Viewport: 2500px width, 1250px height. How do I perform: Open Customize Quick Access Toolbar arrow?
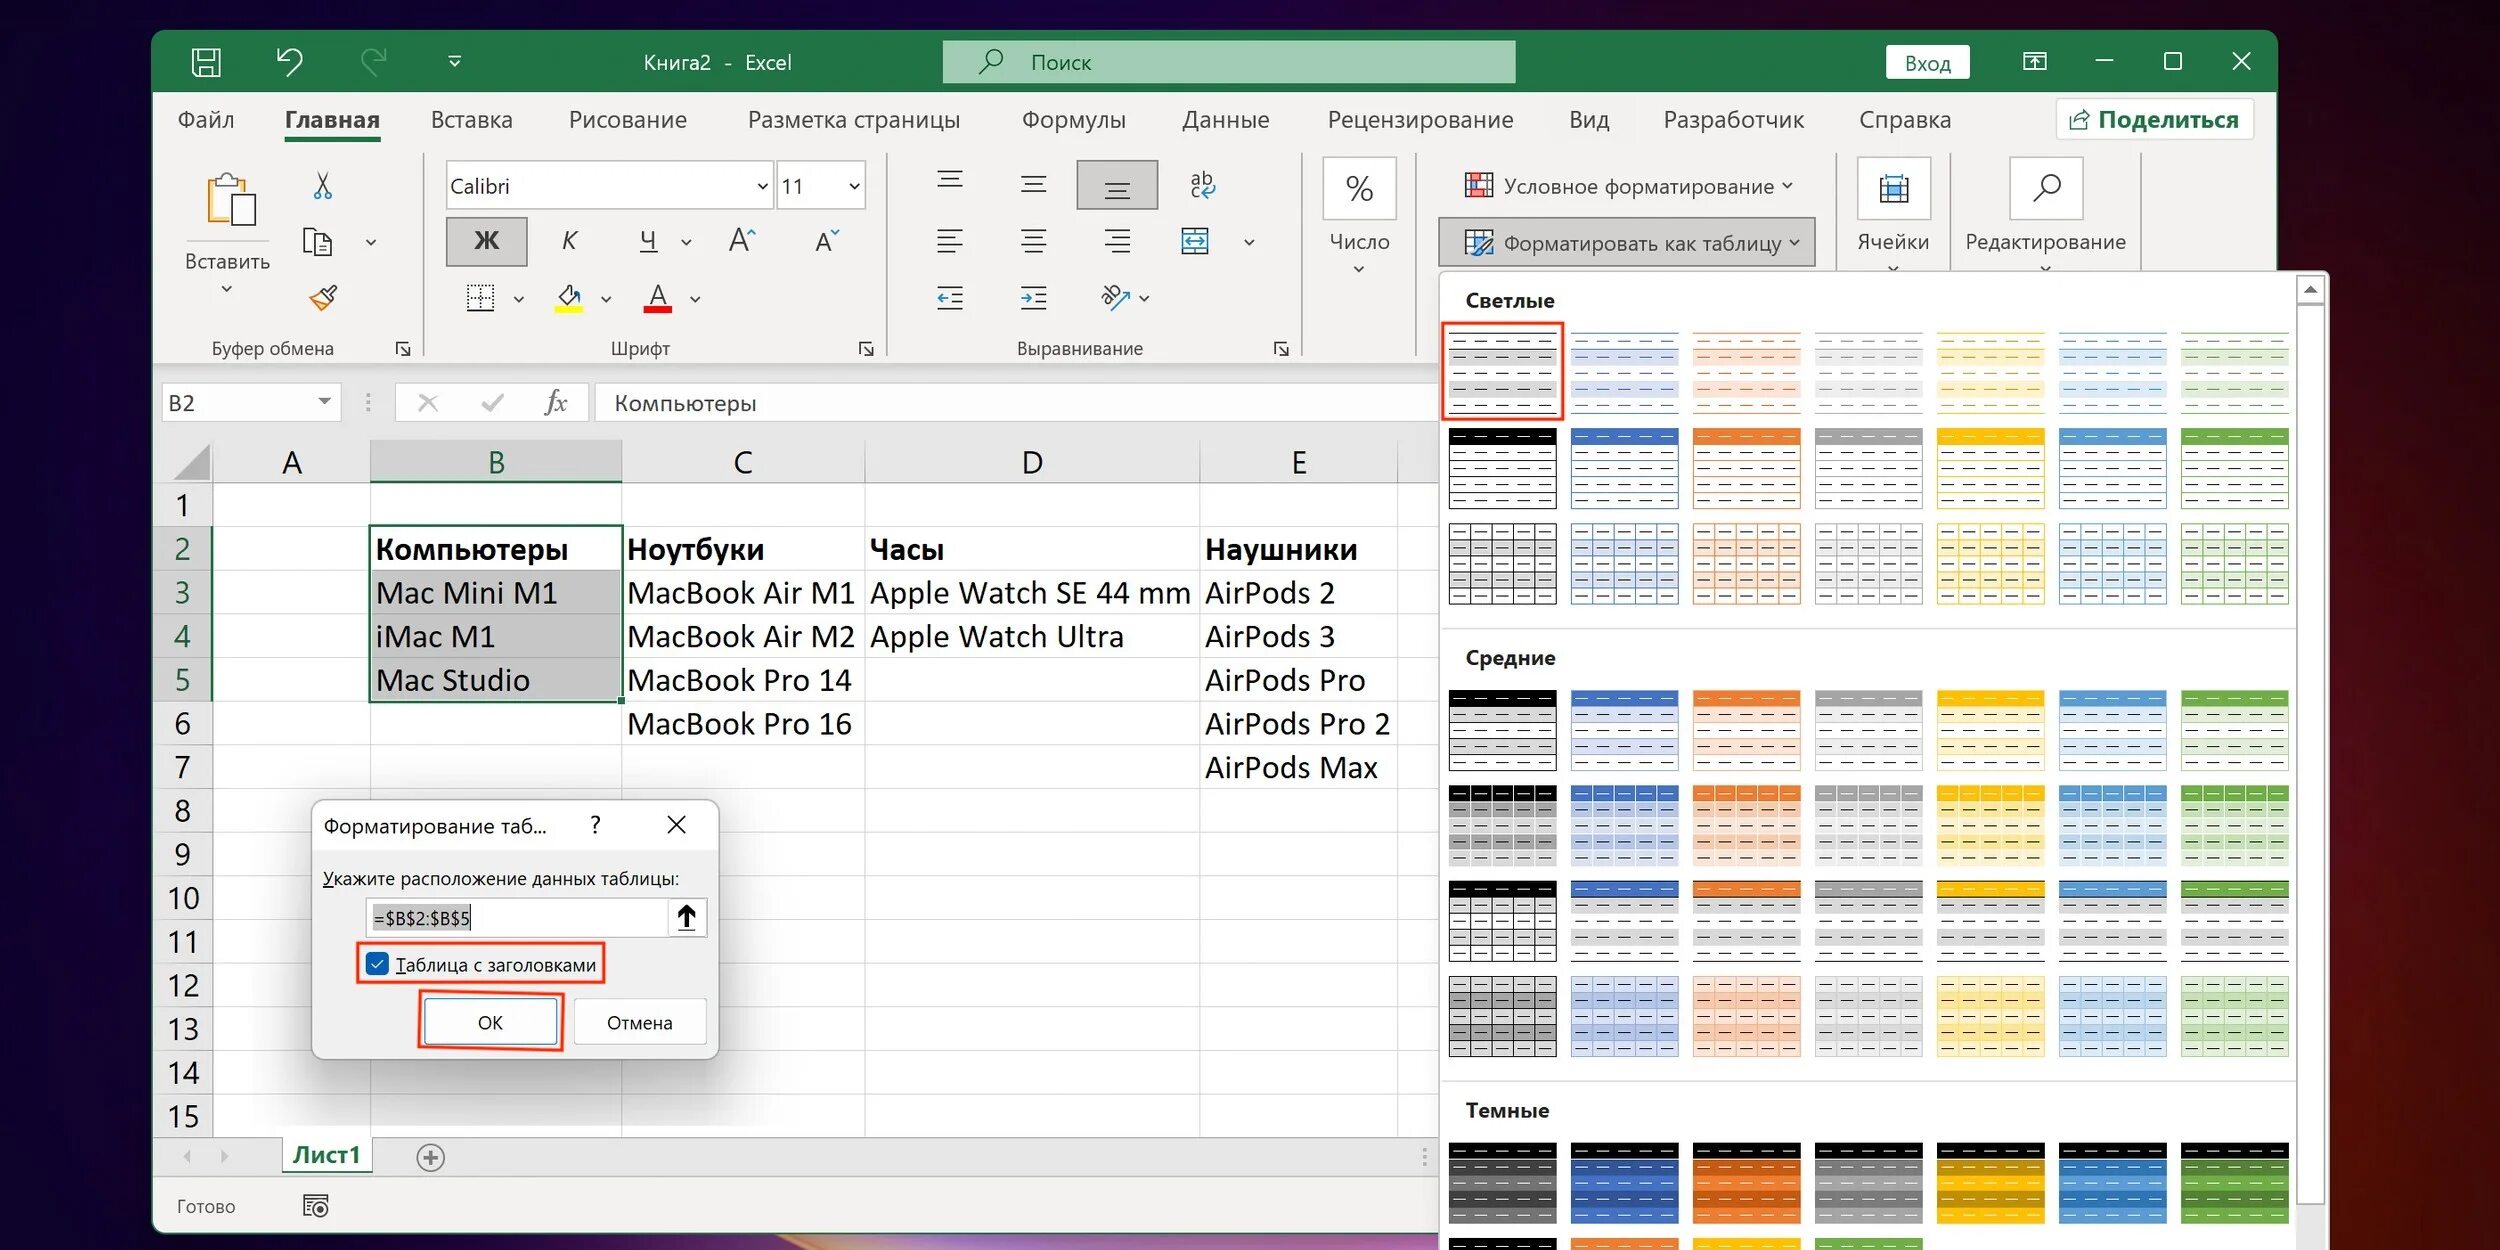pyautogui.click(x=454, y=62)
